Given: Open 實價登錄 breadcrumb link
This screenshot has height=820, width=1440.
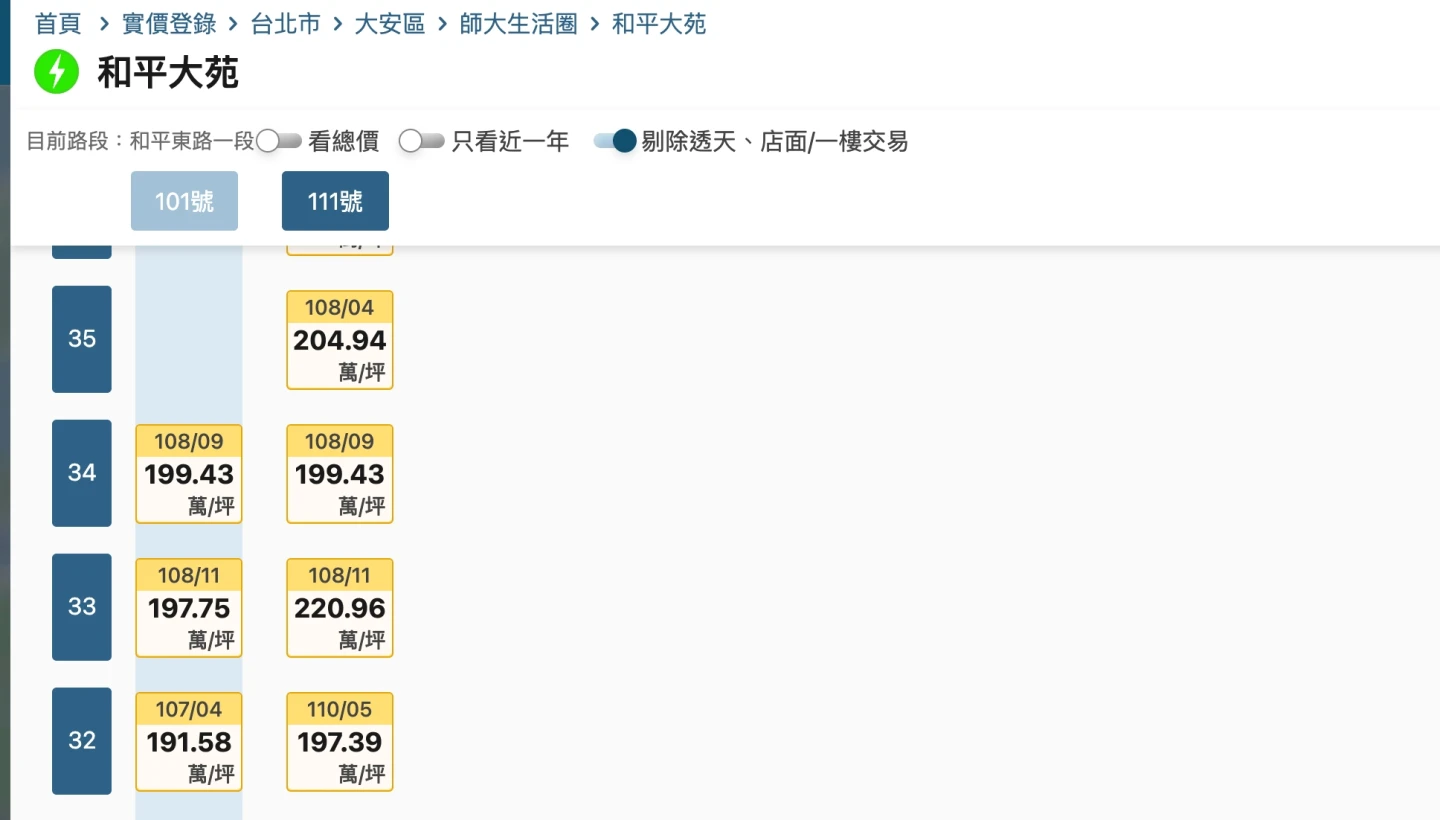Looking at the screenshot, I should point(169,24).
